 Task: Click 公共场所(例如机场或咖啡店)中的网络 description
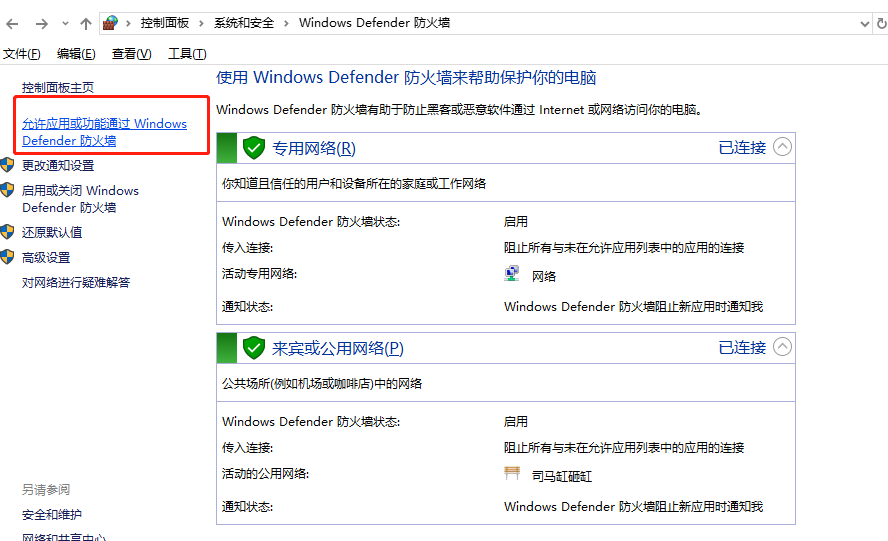(322, 384)
